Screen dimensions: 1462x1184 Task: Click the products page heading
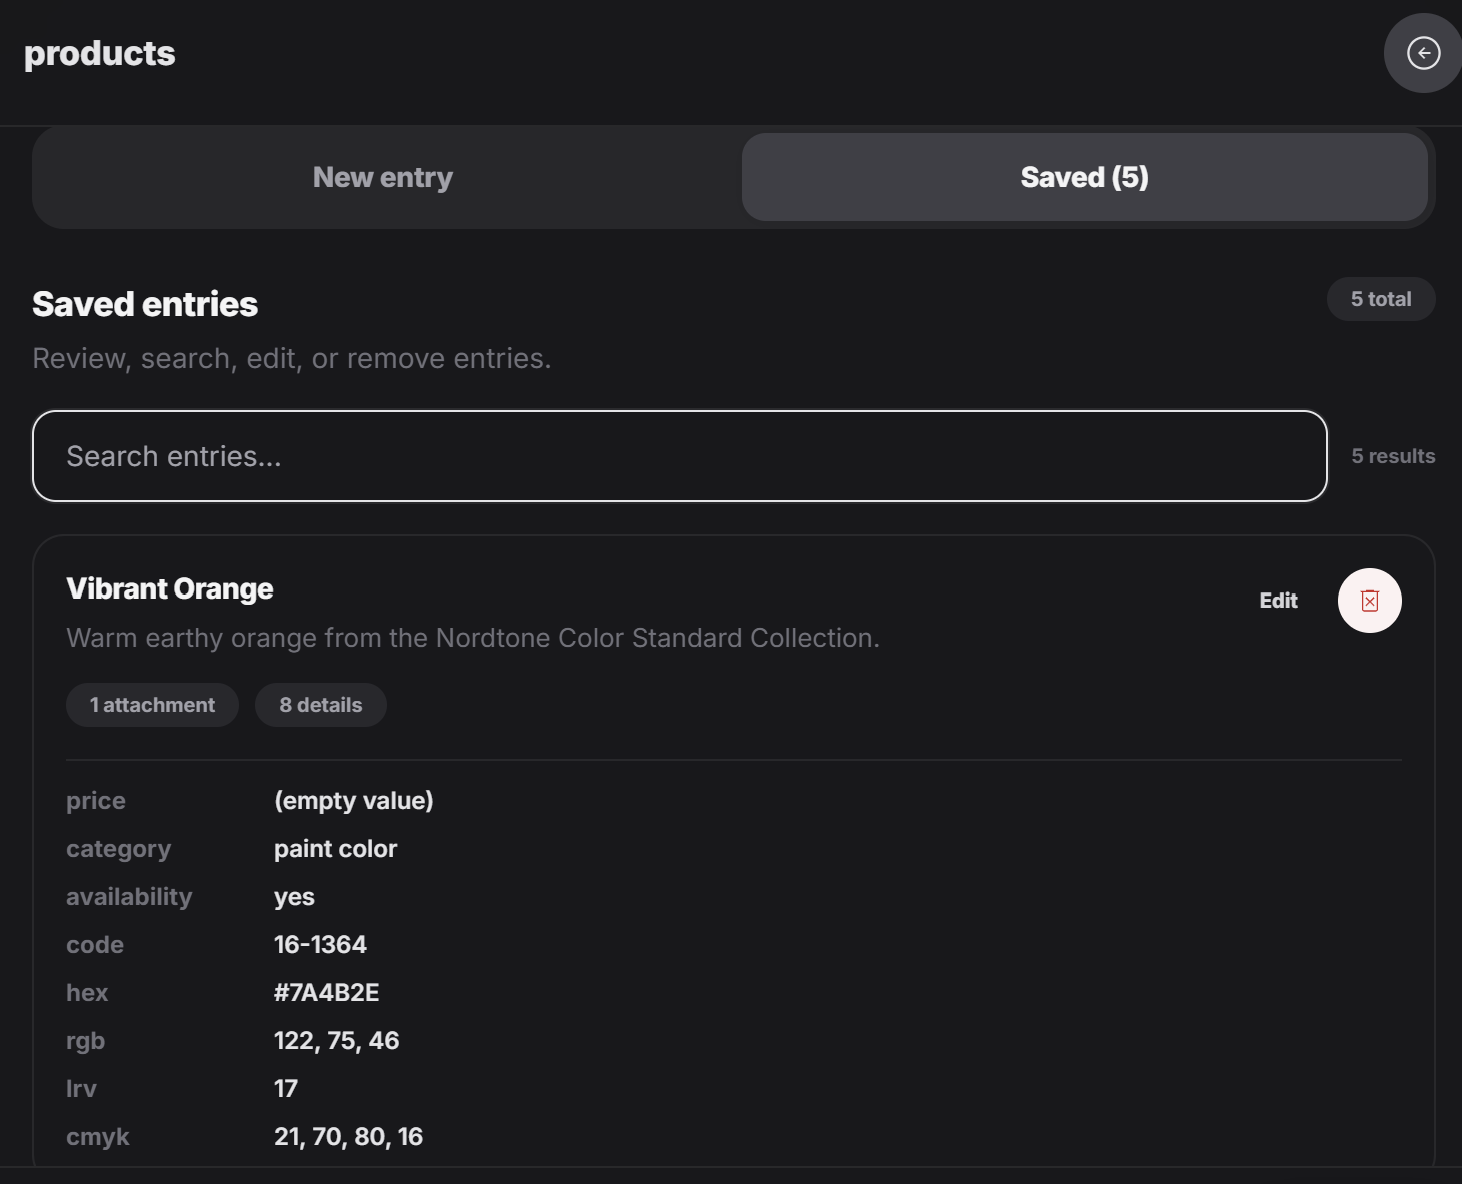pyautogui.click(x=100, y=53)
